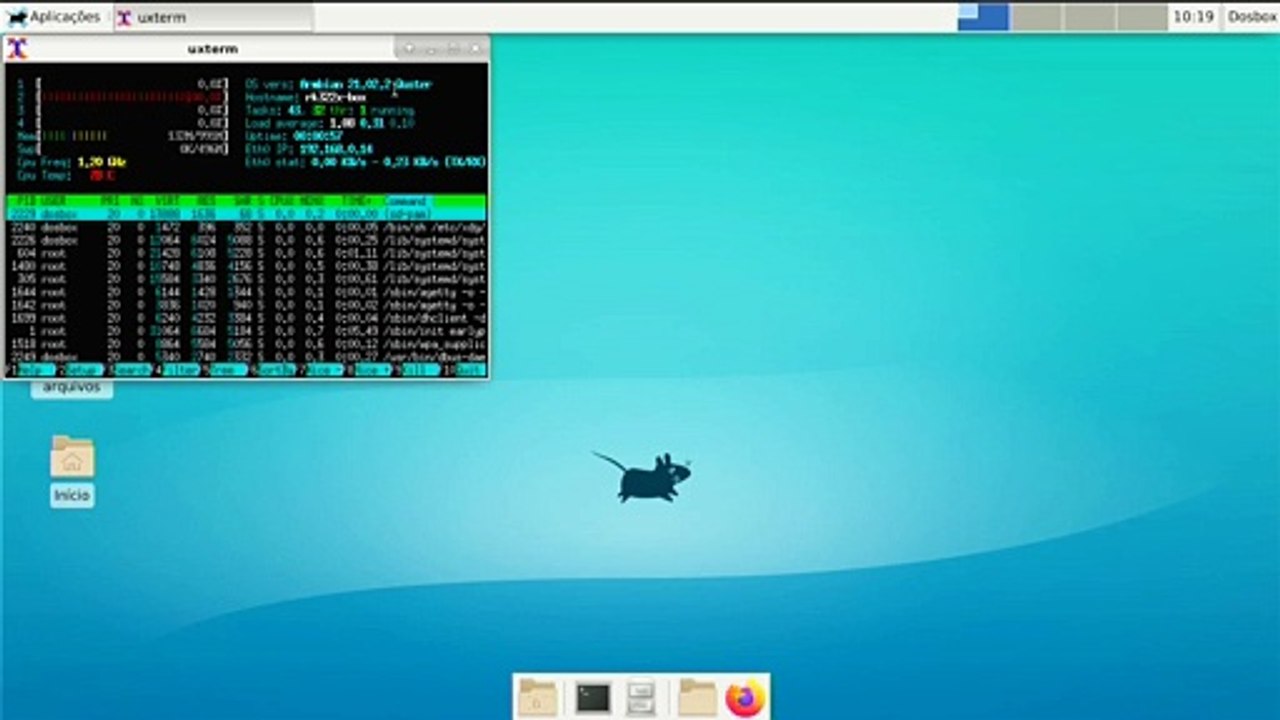Switch to the third workspace in the pager
Viewport: 1280px width, 720px height.
click(1088, 17)
